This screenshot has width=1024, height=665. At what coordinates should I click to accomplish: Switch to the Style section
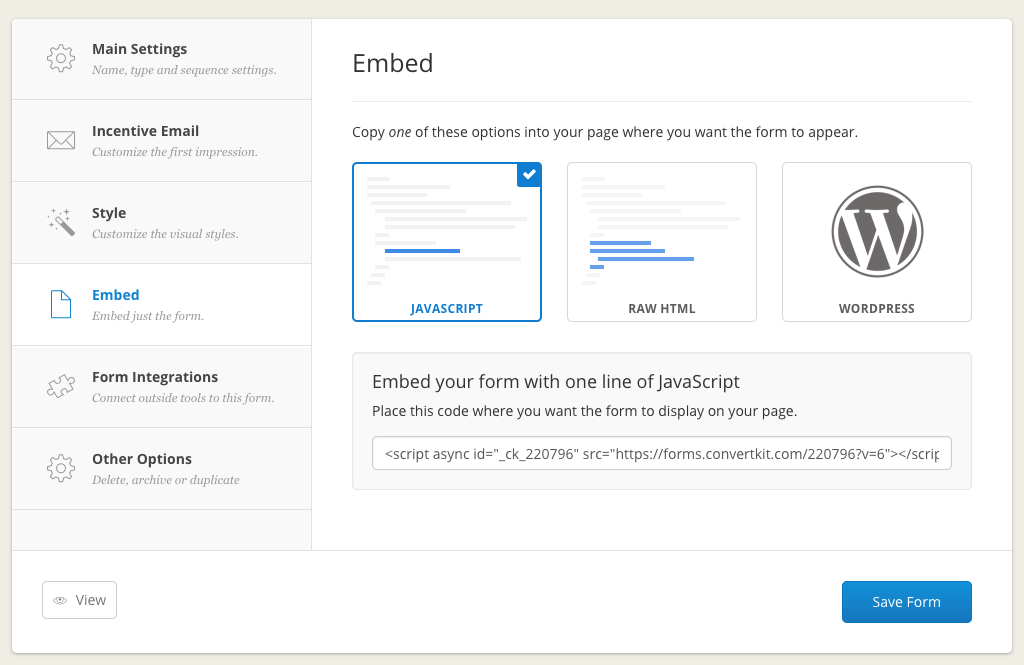click(161, 223)
